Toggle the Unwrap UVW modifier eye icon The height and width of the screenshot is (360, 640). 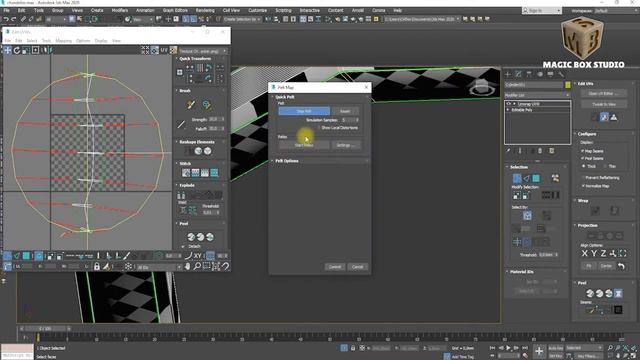coord(509,104)
